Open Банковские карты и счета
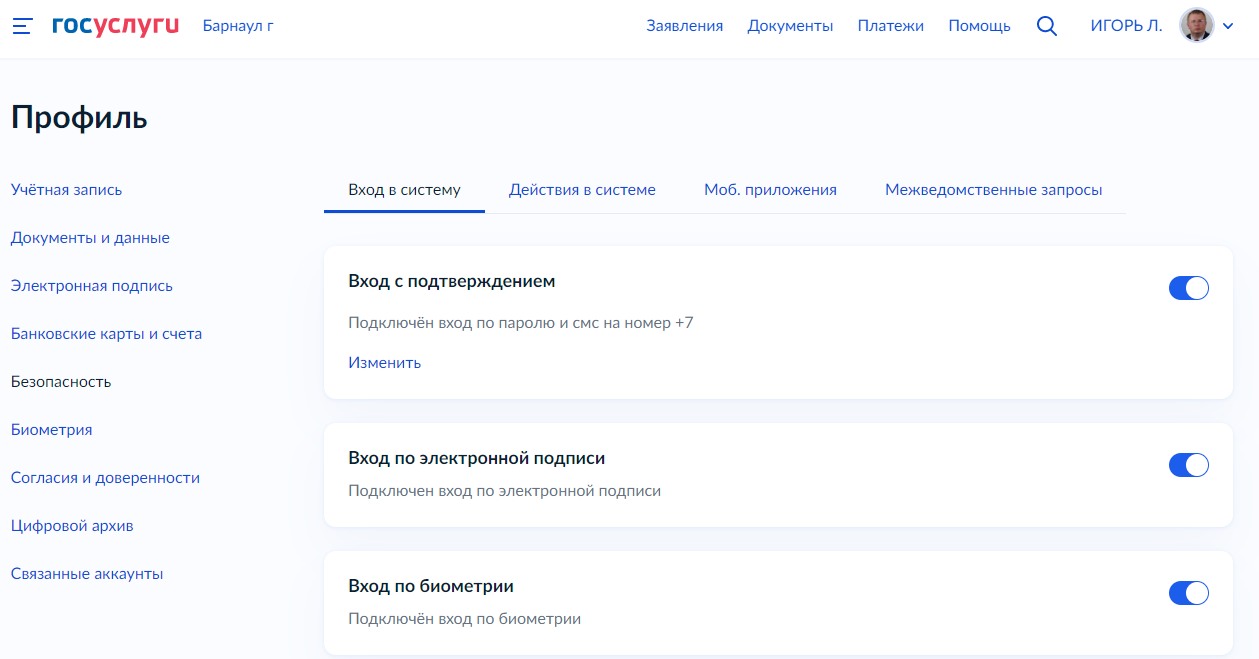 coord(107,334)
